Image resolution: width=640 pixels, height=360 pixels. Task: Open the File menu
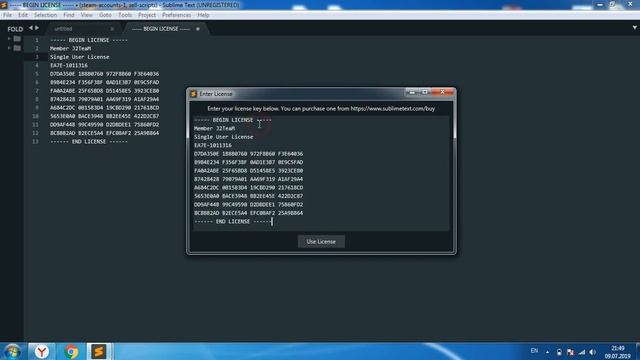tap(7, 15)
